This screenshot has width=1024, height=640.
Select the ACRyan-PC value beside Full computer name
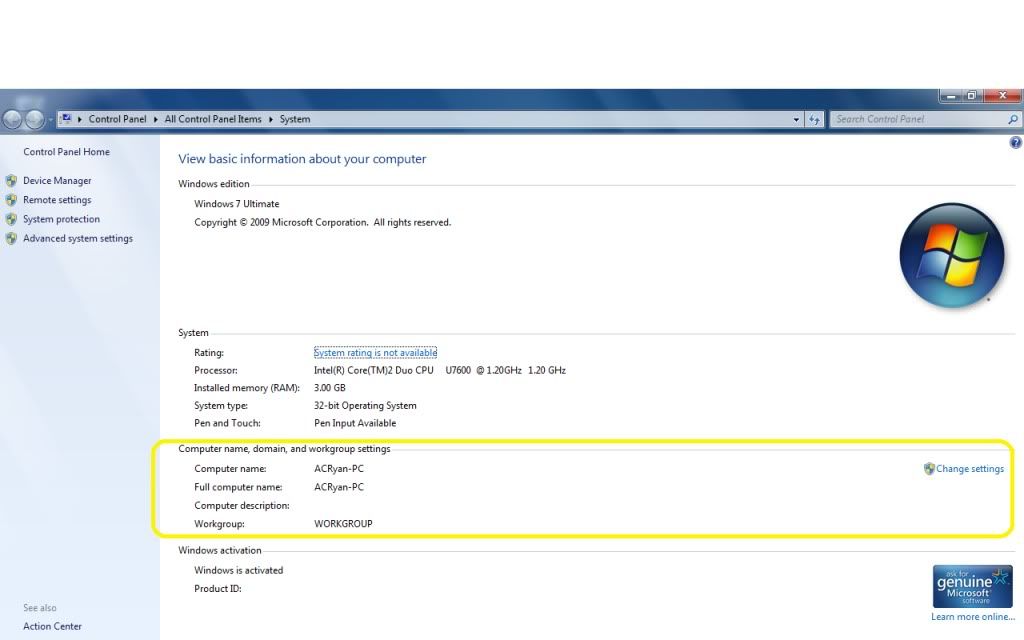[339, 487]
